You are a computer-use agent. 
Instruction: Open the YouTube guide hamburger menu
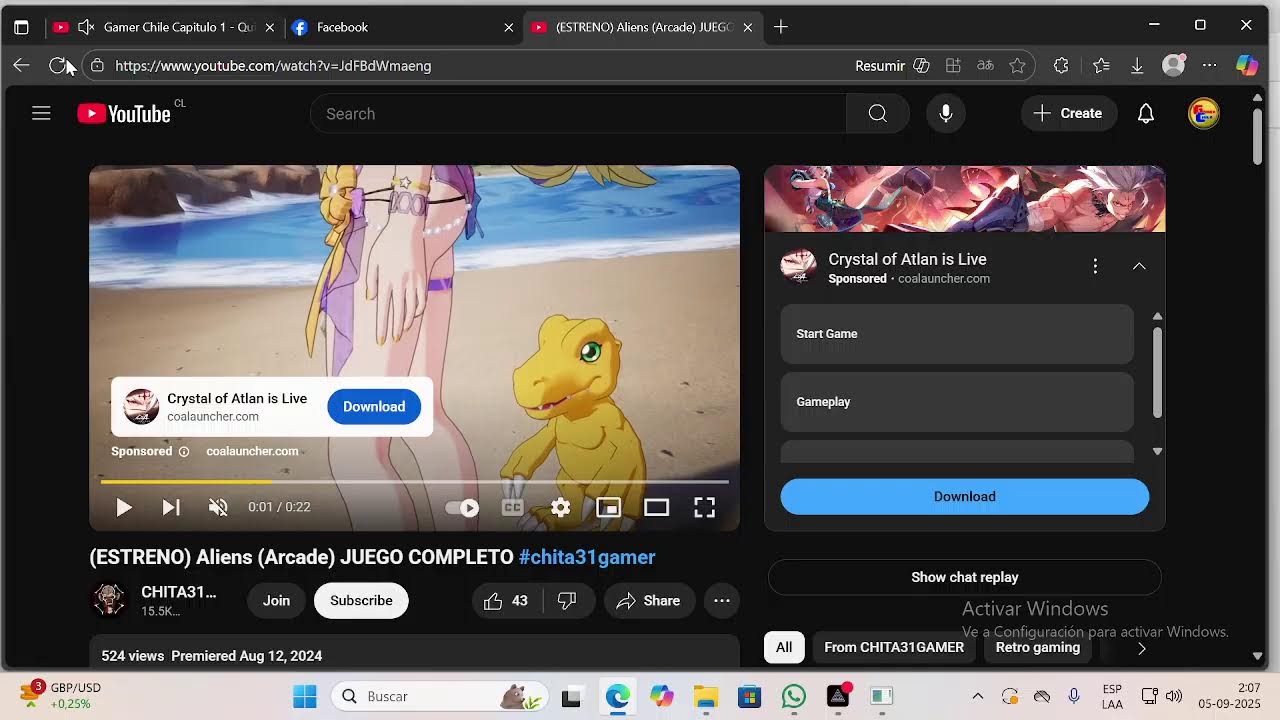(x=41, y=114)
